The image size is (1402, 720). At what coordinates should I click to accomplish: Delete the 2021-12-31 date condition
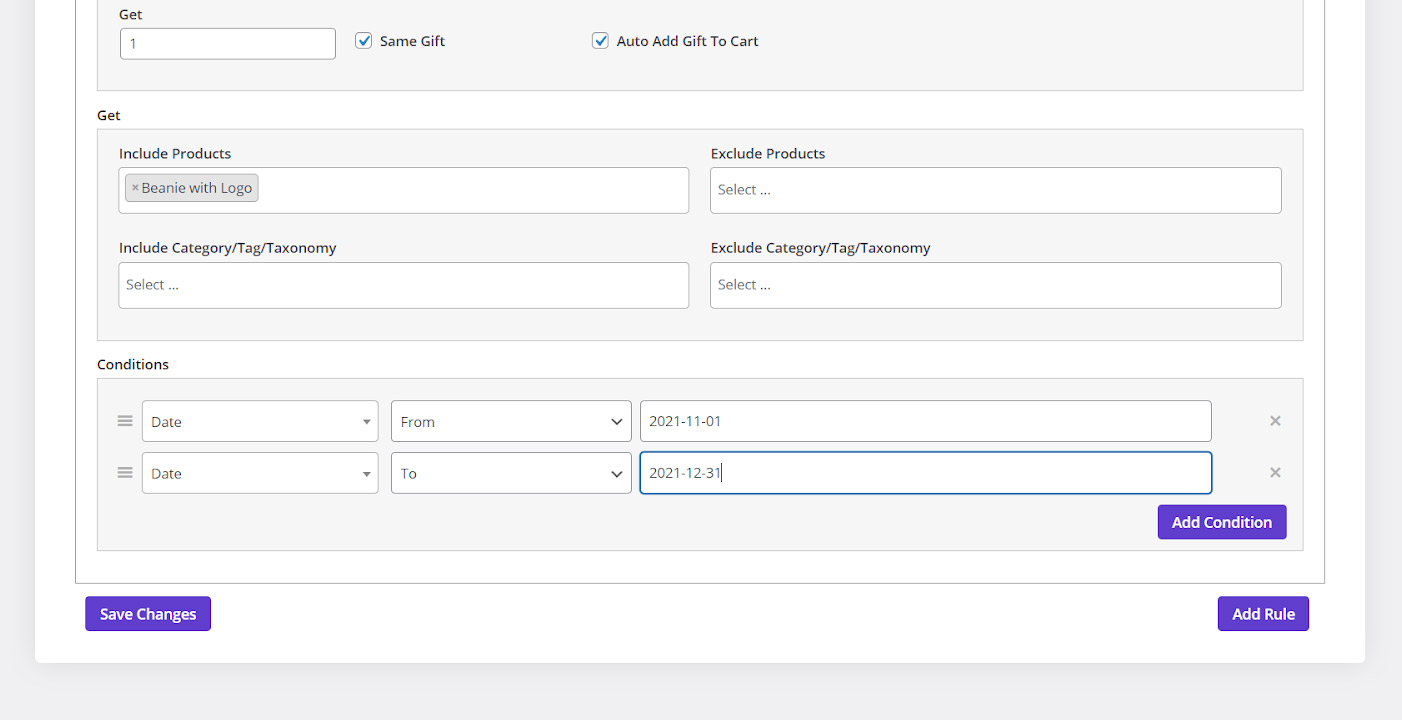click(x=1275, y=473)
